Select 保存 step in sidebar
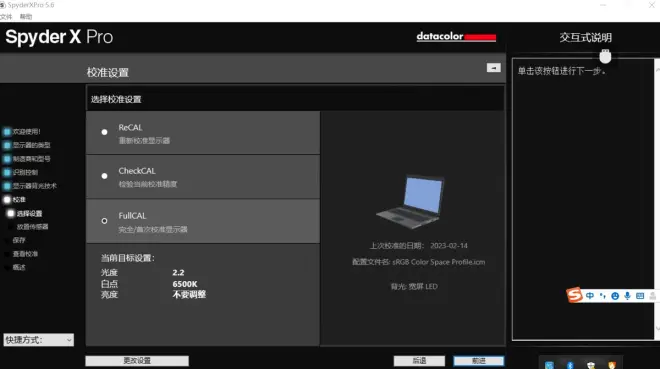 [19, 240]
